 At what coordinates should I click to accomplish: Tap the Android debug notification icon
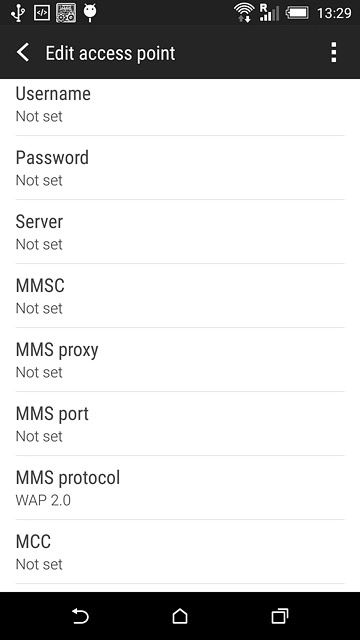[x=90, y=13]
